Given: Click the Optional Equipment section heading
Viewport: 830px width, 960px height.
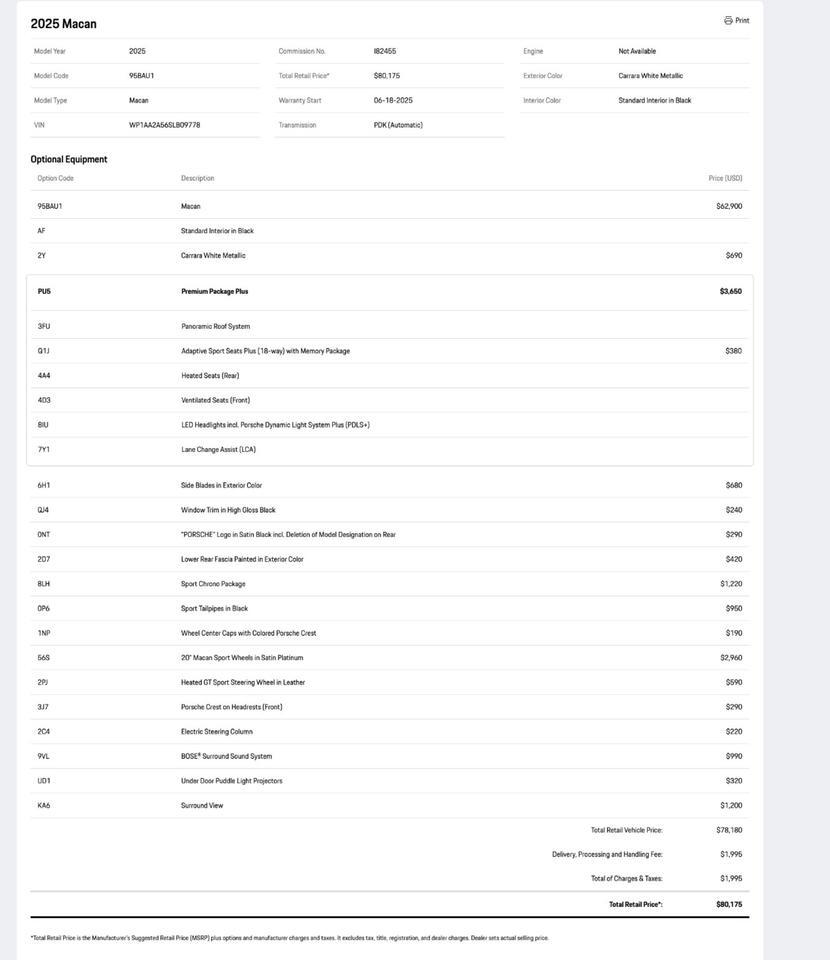Looking at the screenshot, I should [69, 159].
